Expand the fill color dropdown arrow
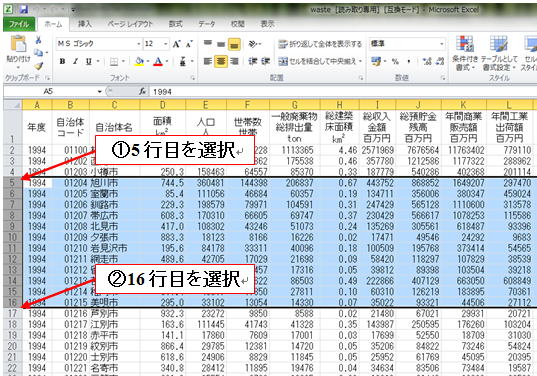This screenshot has height=376, width=537. coord(148,62)
